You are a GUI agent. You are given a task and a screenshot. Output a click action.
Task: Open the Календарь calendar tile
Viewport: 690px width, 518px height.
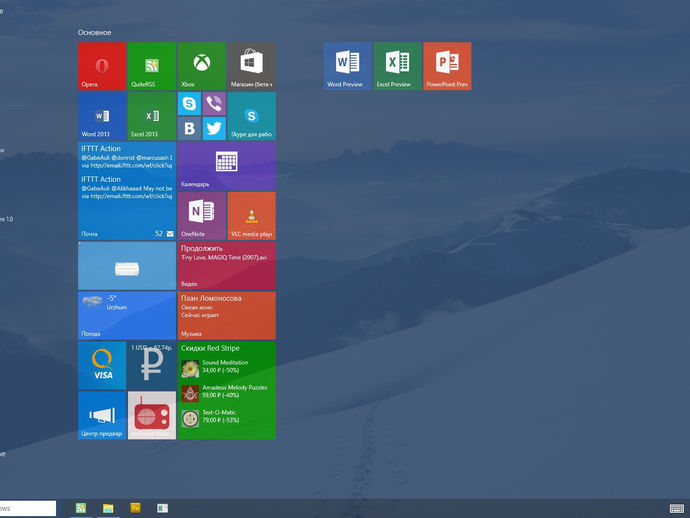pos(227,166)
